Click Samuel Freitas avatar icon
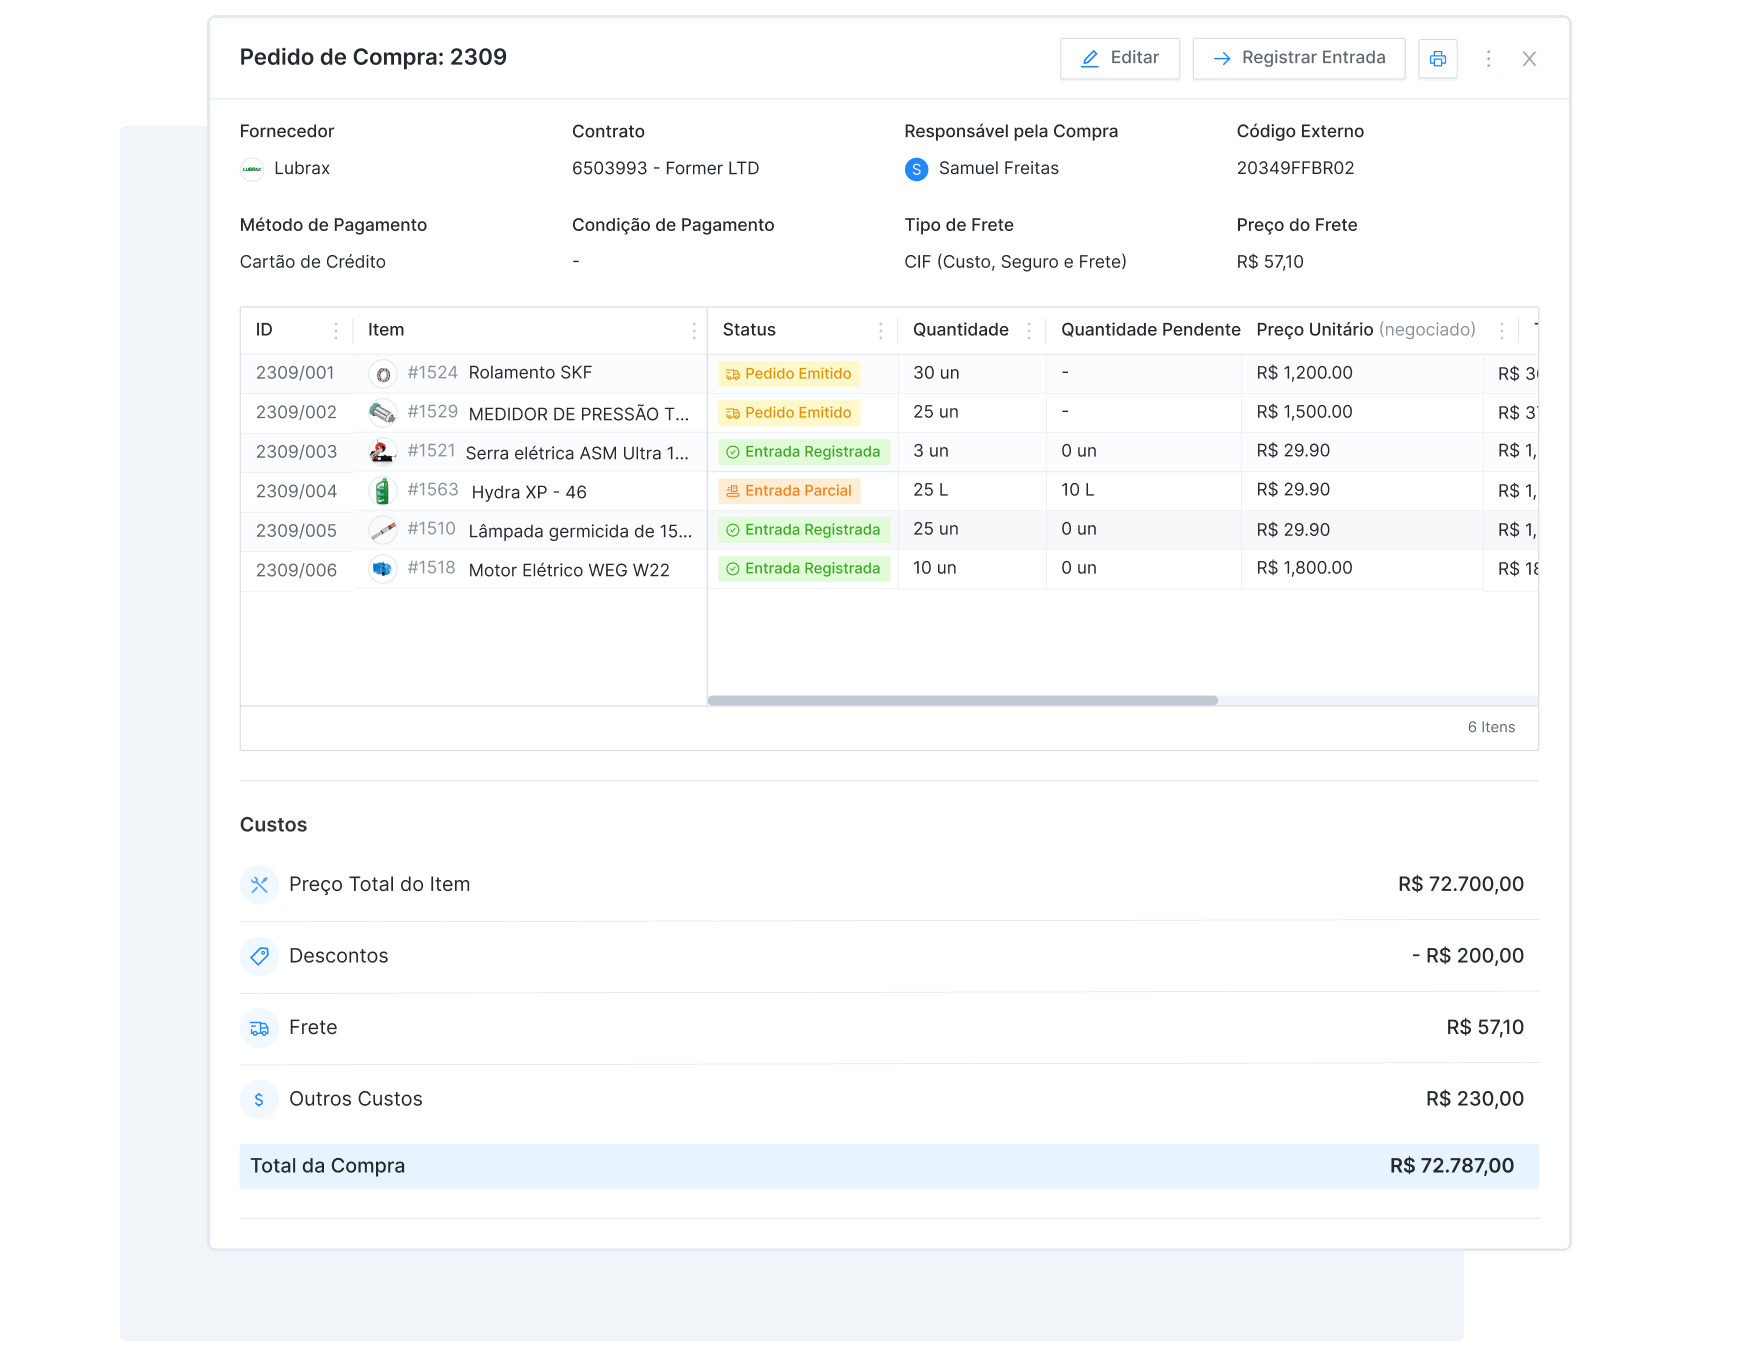The image size is (1761, 1350). point(916,169)
